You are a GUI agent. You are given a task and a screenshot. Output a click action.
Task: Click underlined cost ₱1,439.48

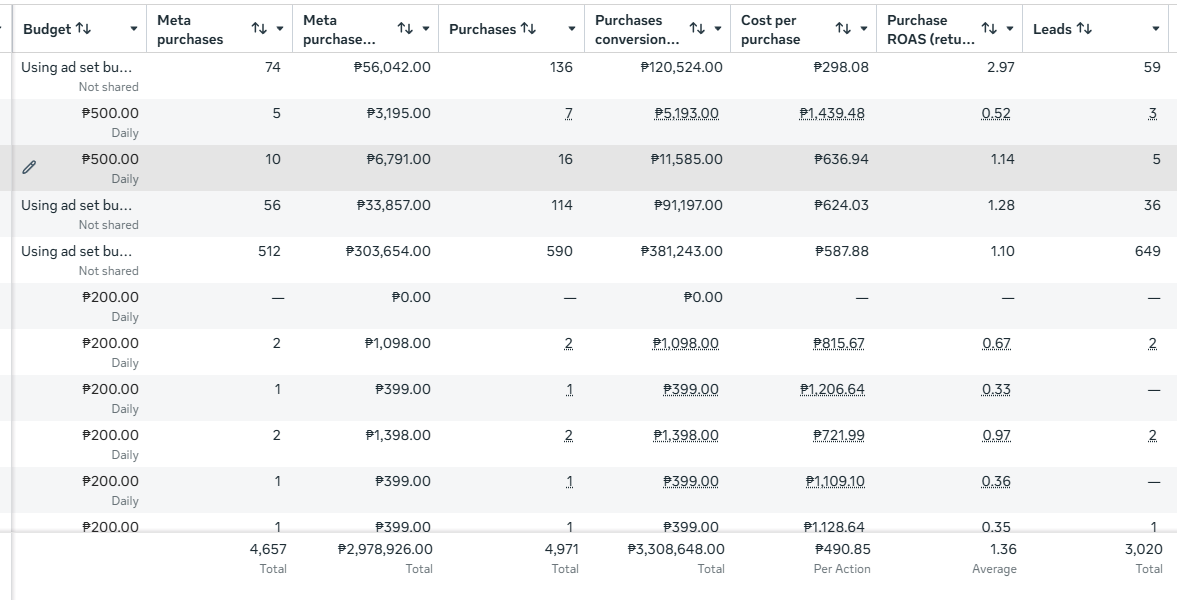point(832,113)
